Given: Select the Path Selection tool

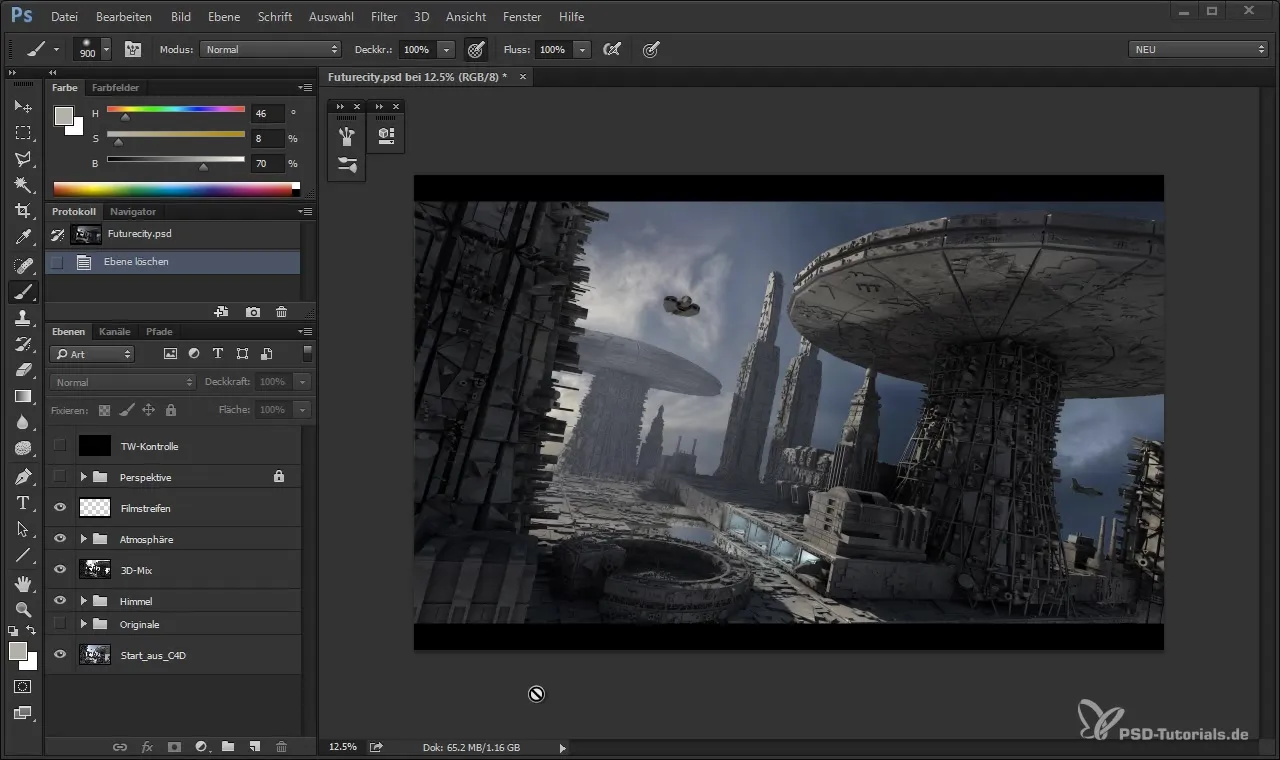Looking at the screenshot, I should pyautogui.click(x=22, y=529).
